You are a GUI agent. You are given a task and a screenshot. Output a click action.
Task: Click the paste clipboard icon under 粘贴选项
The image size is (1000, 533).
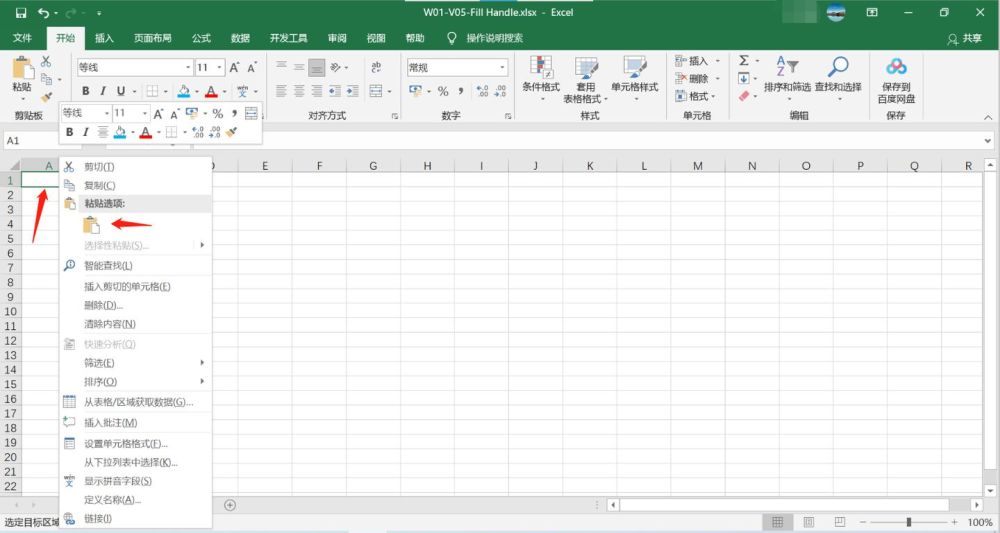tap(91, 225)
